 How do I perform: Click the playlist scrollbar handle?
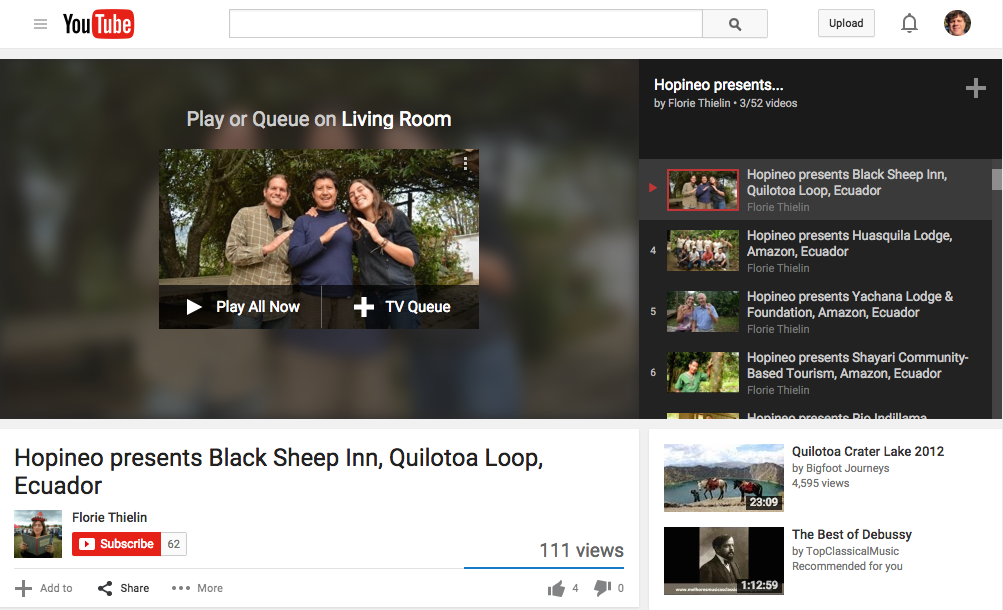(x=997, y=180)
